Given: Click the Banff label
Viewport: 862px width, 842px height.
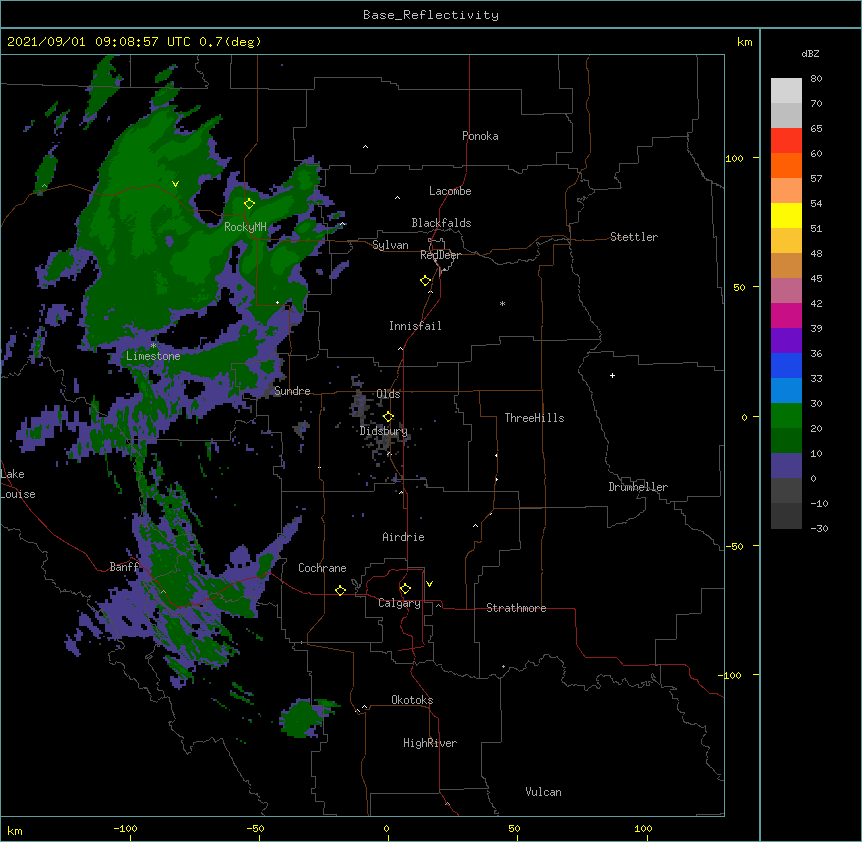Looking at the screenshot, I should pos(124,567).
